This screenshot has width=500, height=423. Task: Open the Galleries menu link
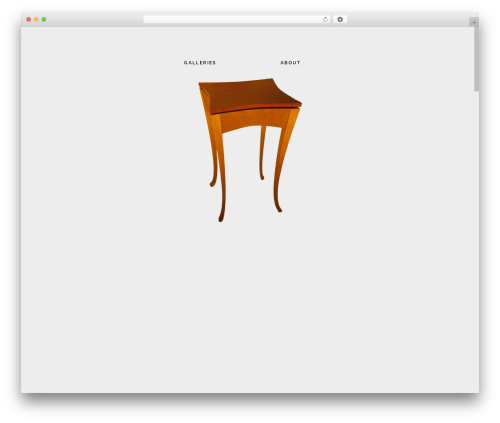pos(200,63)
